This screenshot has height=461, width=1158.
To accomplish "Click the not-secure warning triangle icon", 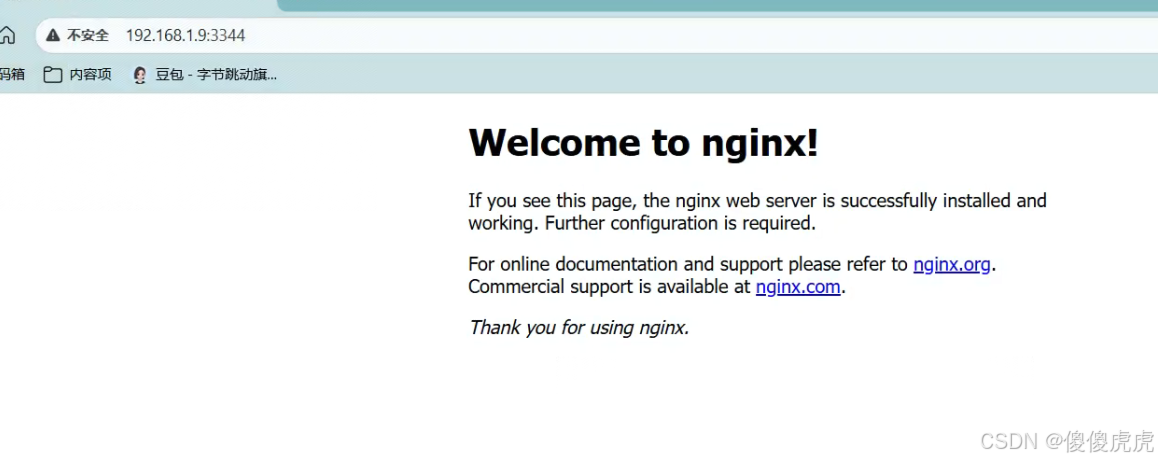I will pos(52,35).
